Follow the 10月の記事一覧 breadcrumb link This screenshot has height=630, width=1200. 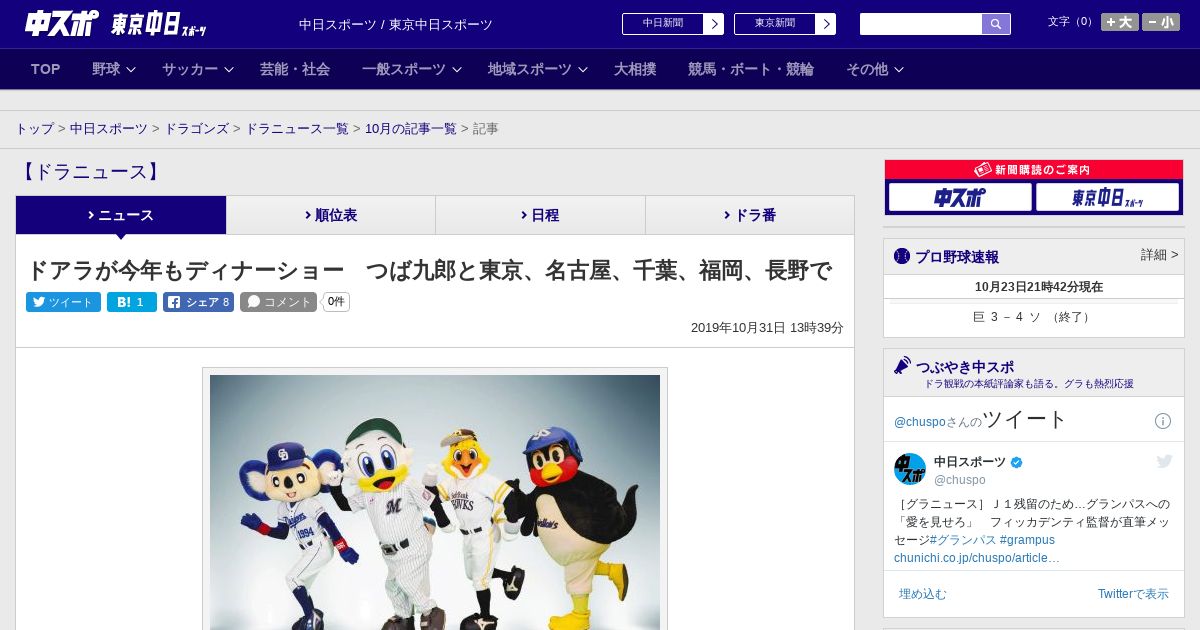click(411, 129)
